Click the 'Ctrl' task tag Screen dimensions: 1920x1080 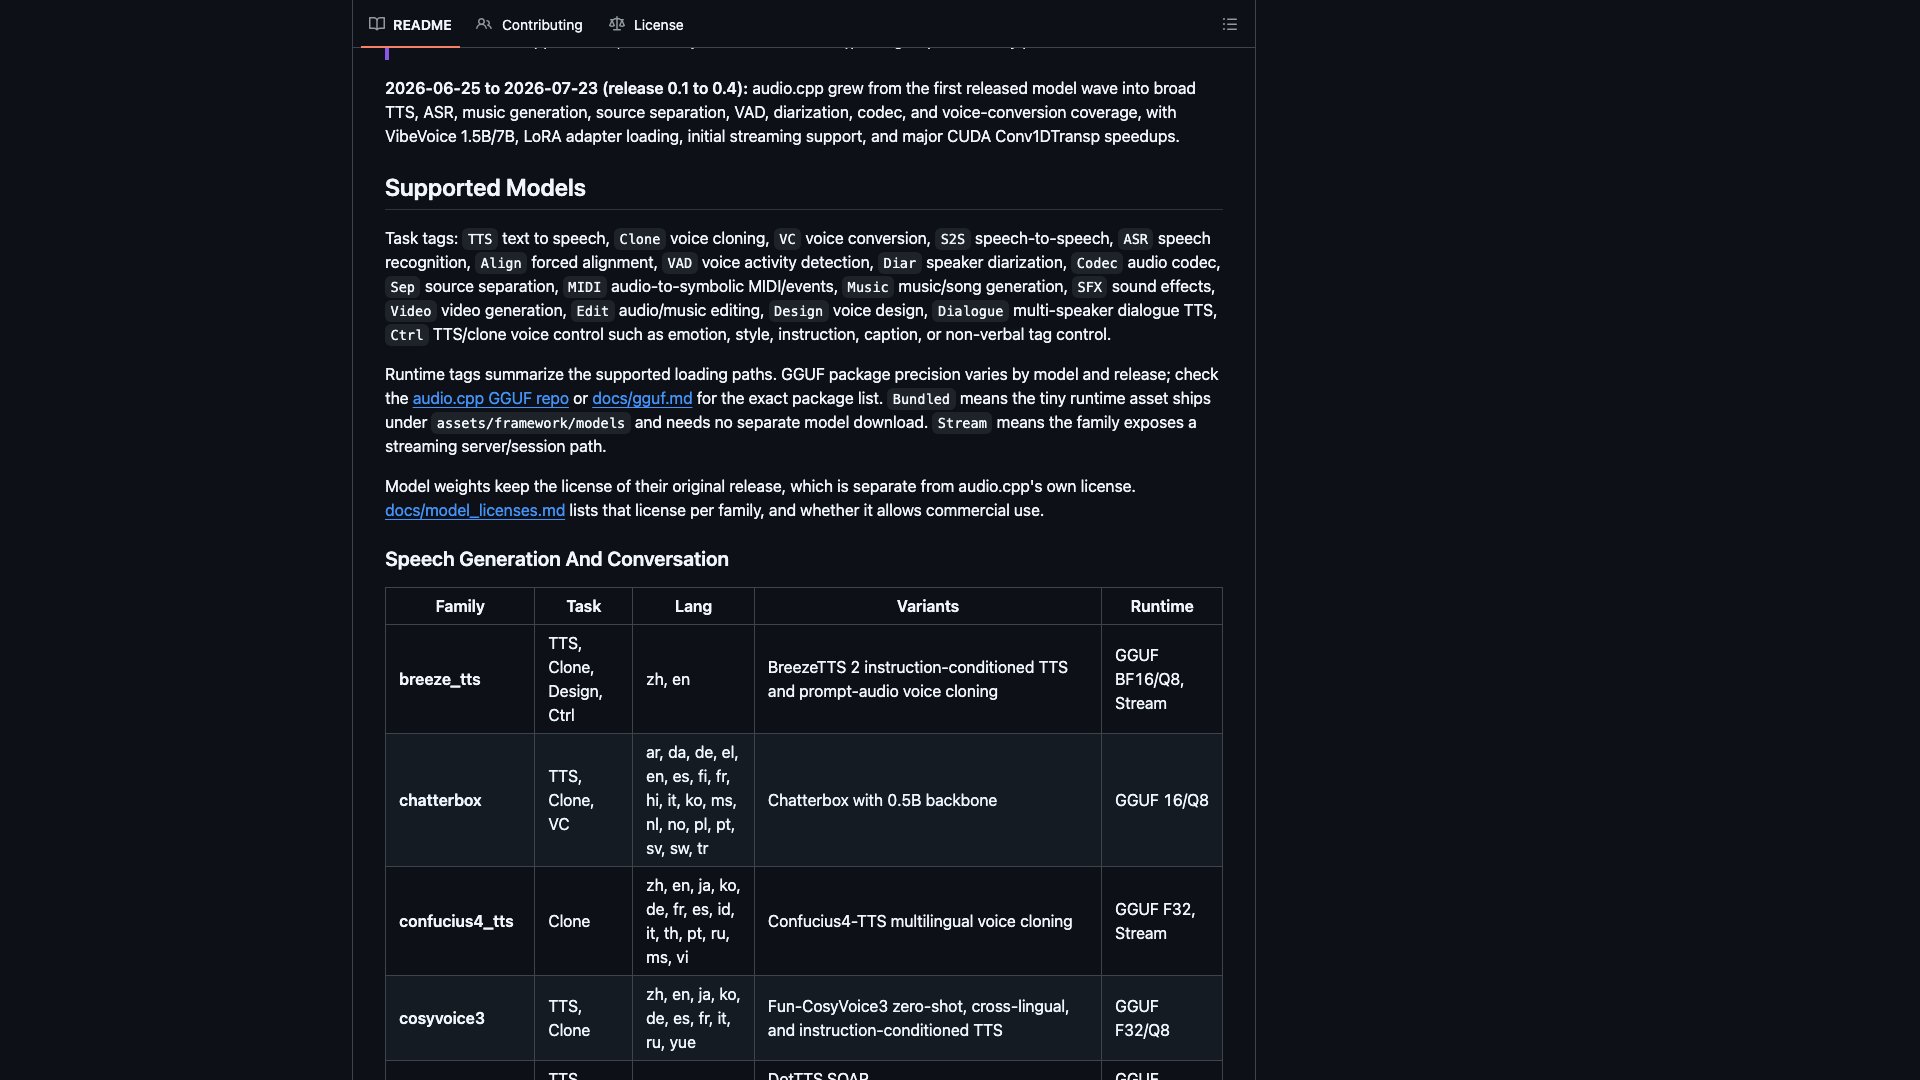pos(407,335)
